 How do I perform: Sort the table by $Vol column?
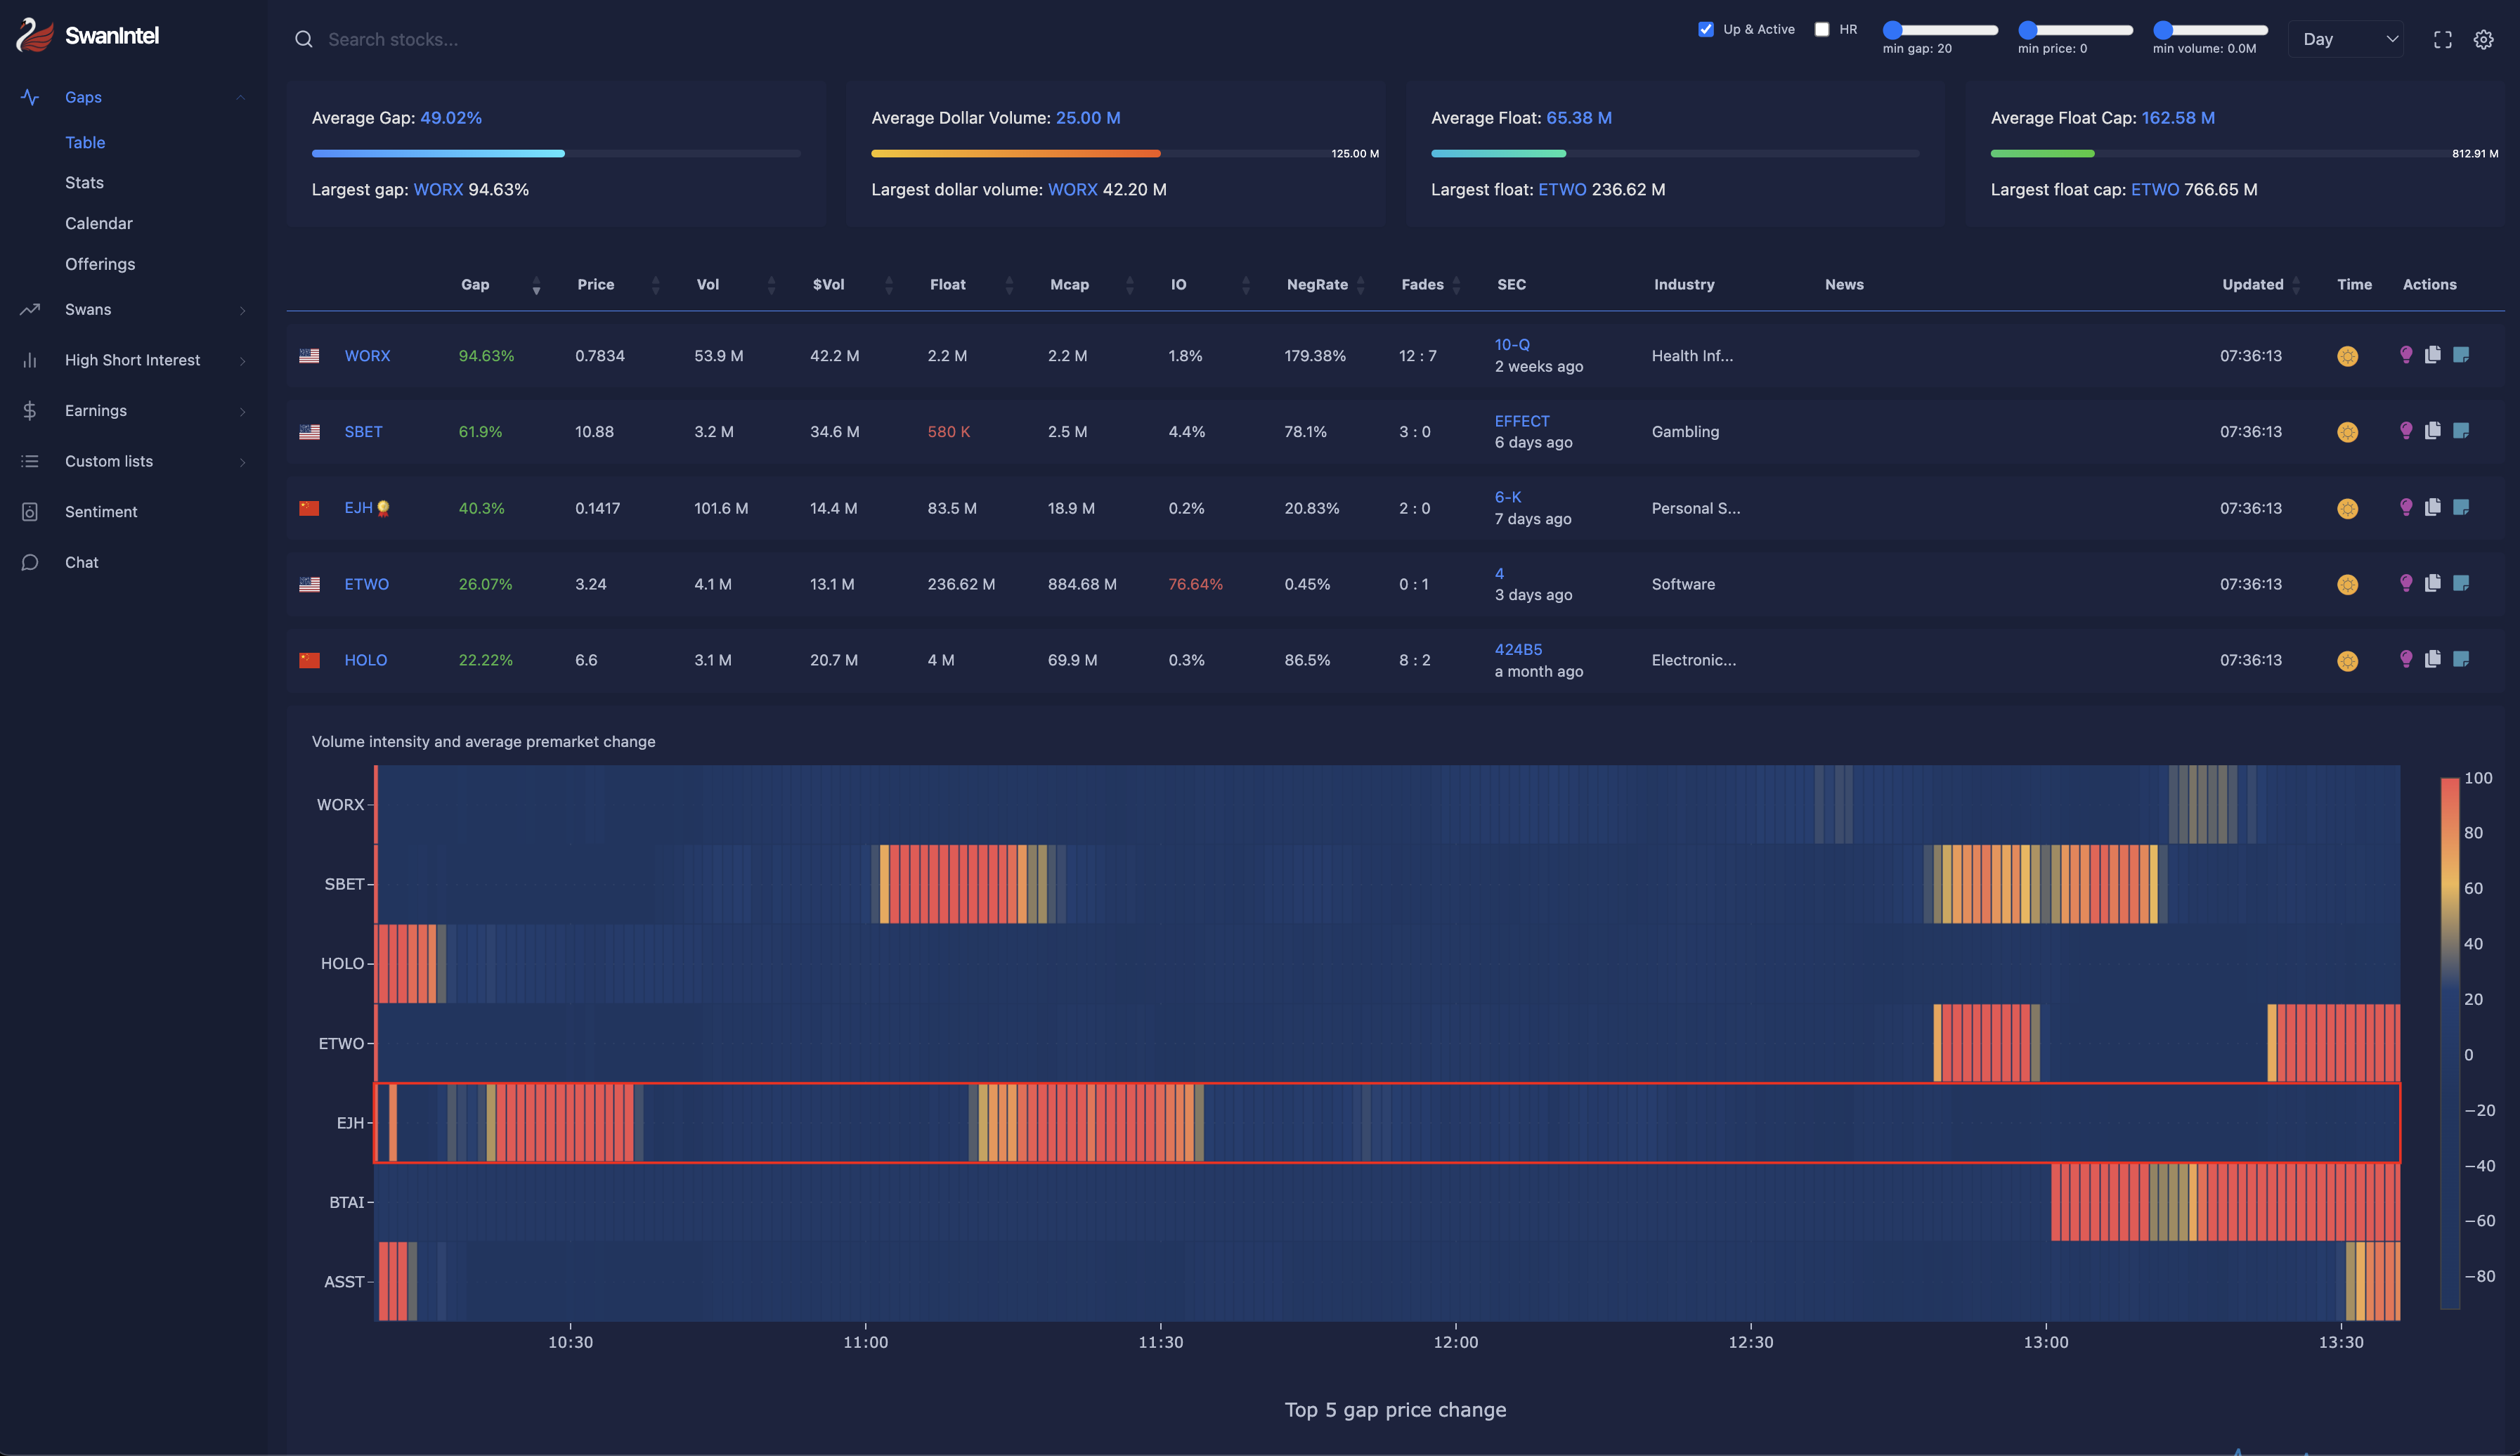pyautogui.click(x=888, y=285)
